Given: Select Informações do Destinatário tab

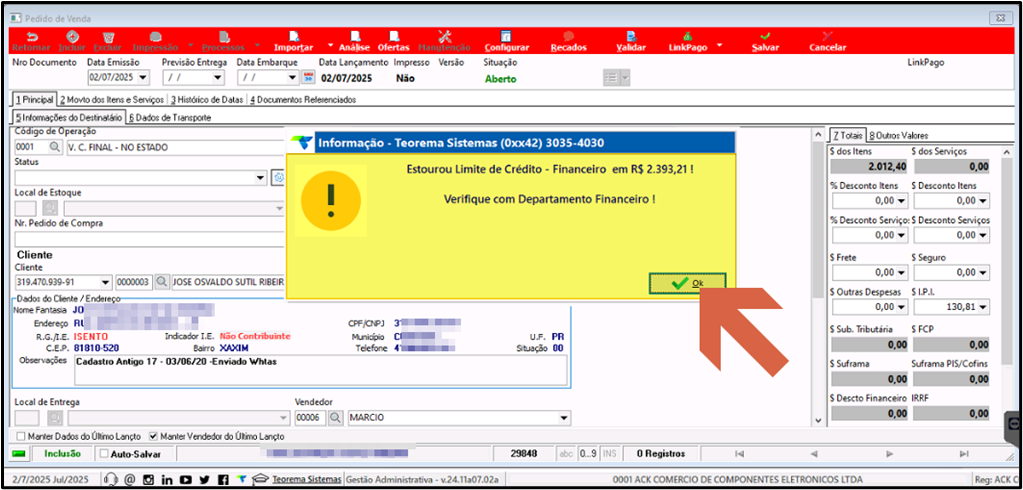Looking at the screenshot, I should (x=69, y=117).
